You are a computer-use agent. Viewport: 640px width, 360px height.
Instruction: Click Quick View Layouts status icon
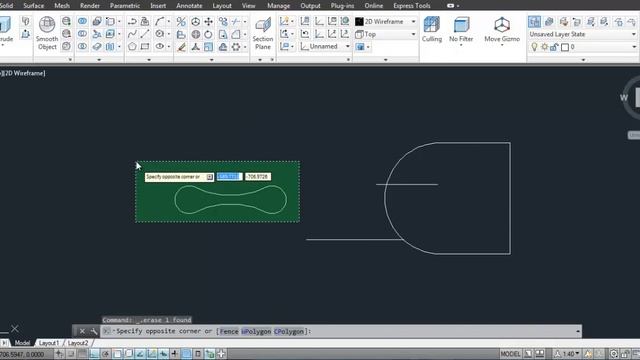(x=528, y=354)
